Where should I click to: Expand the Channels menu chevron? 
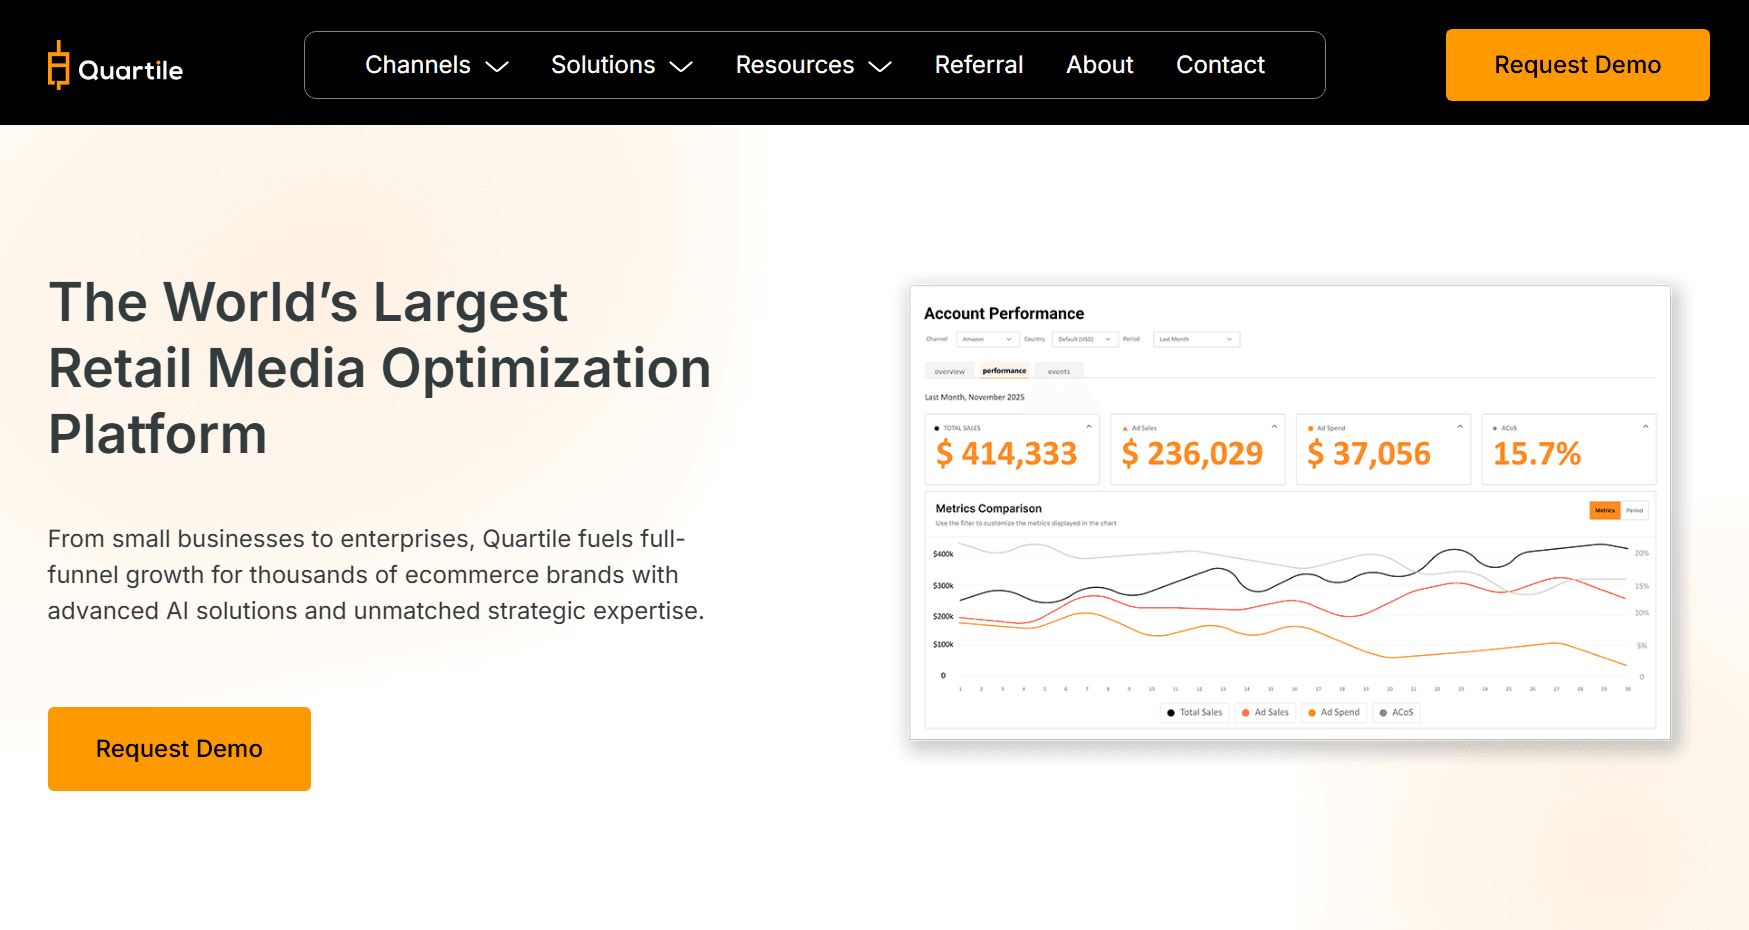(x=497, y=66)
